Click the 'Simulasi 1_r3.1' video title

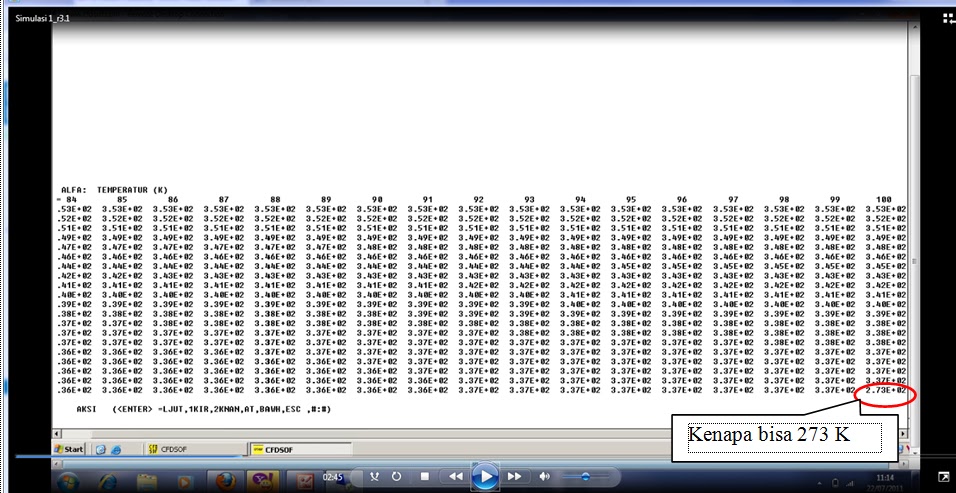[43, 18]
